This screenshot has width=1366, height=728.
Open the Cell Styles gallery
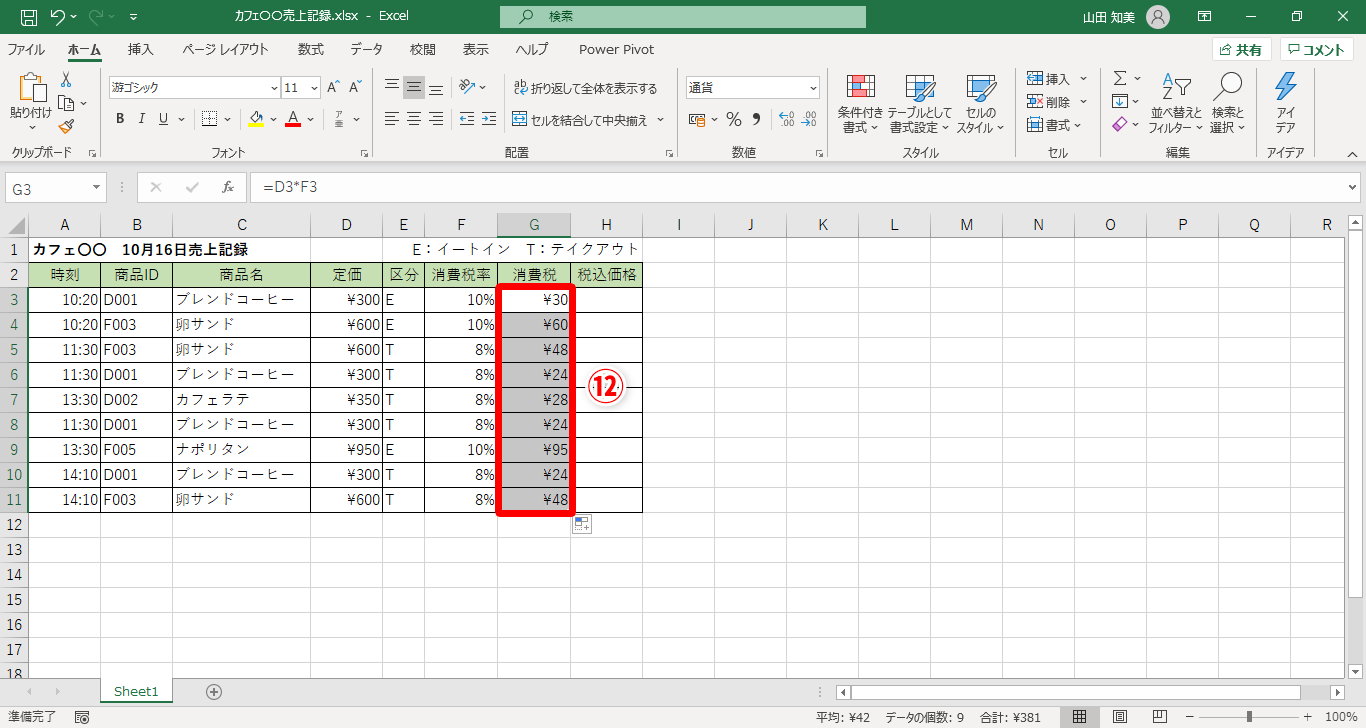tap(980, 104)
